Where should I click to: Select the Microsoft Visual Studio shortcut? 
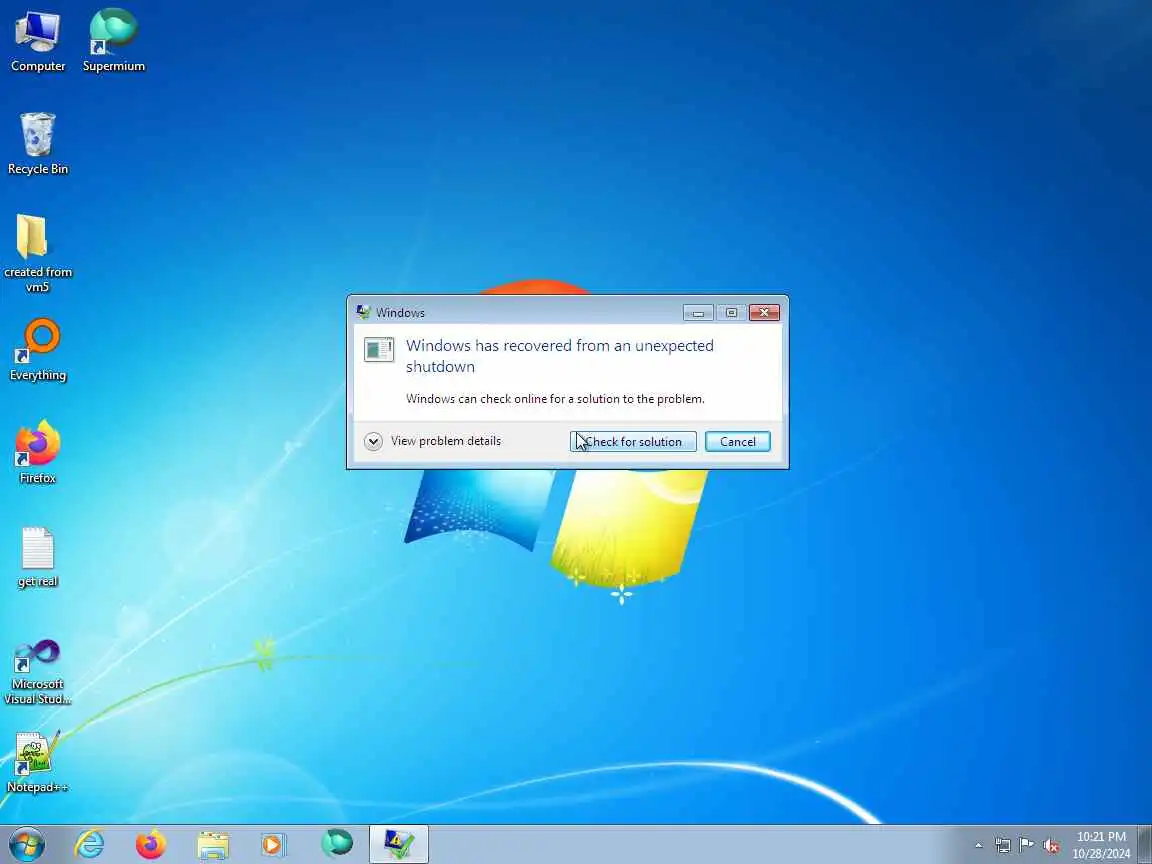[37, 672]
